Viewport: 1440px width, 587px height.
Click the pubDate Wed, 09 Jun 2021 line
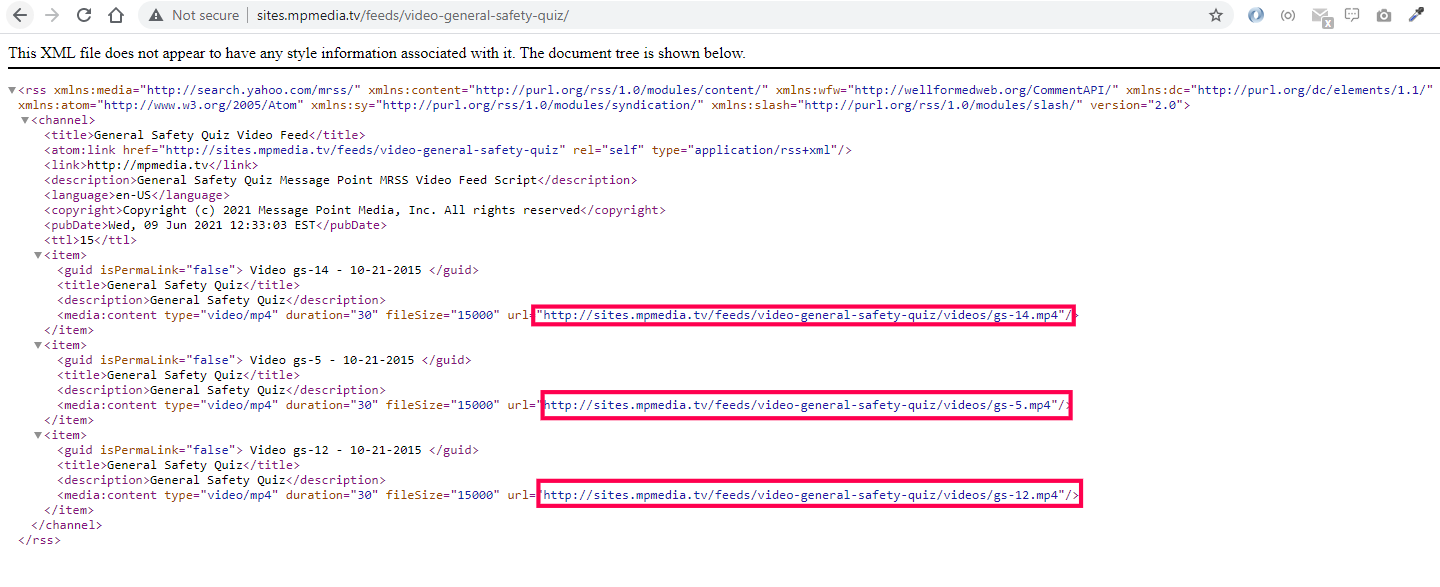(215, 225)
